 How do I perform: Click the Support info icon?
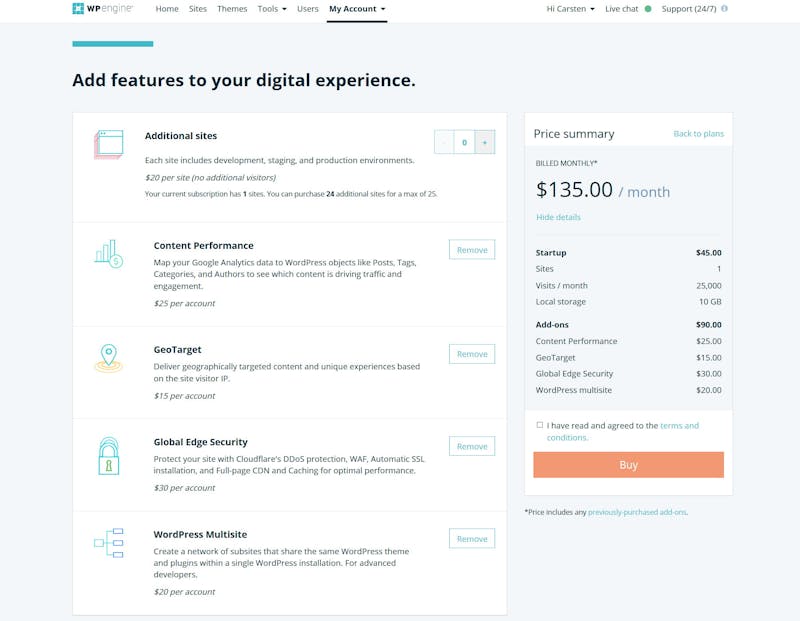tap(724, 9)
